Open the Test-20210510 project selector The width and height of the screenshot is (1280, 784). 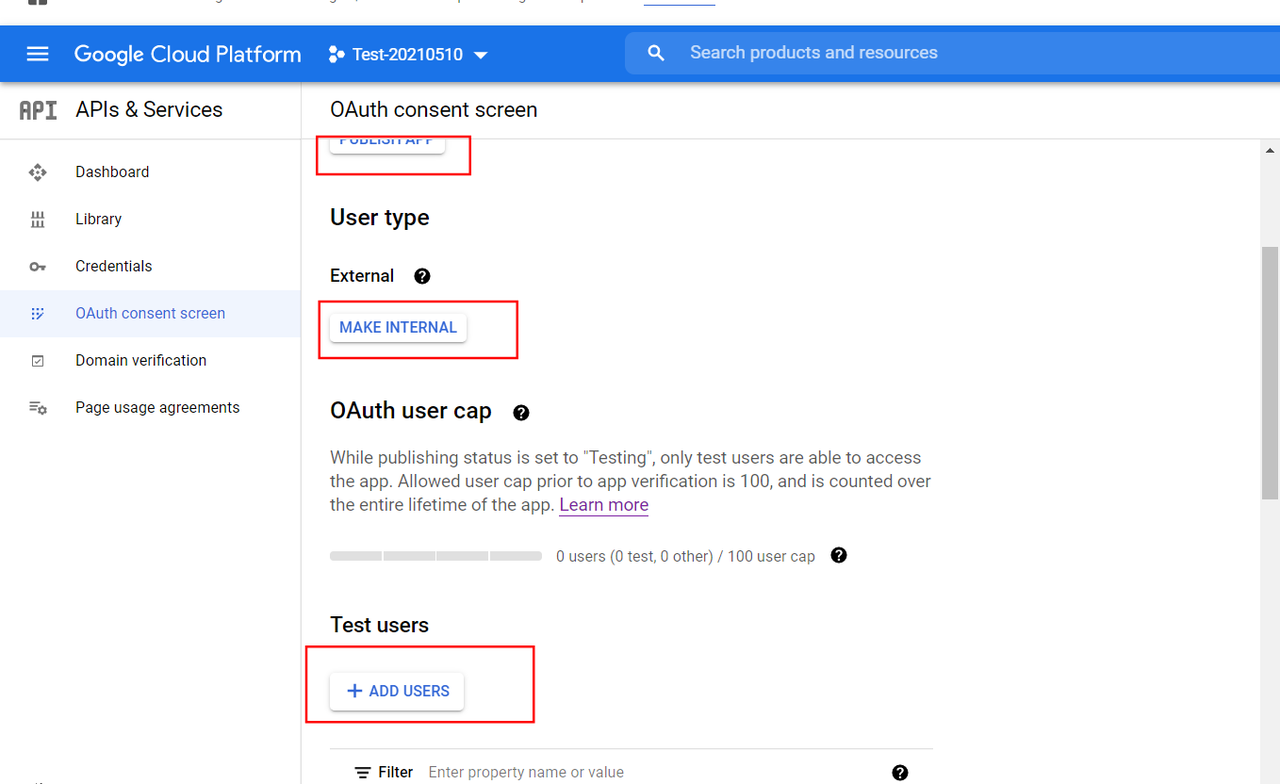[408, 54]
